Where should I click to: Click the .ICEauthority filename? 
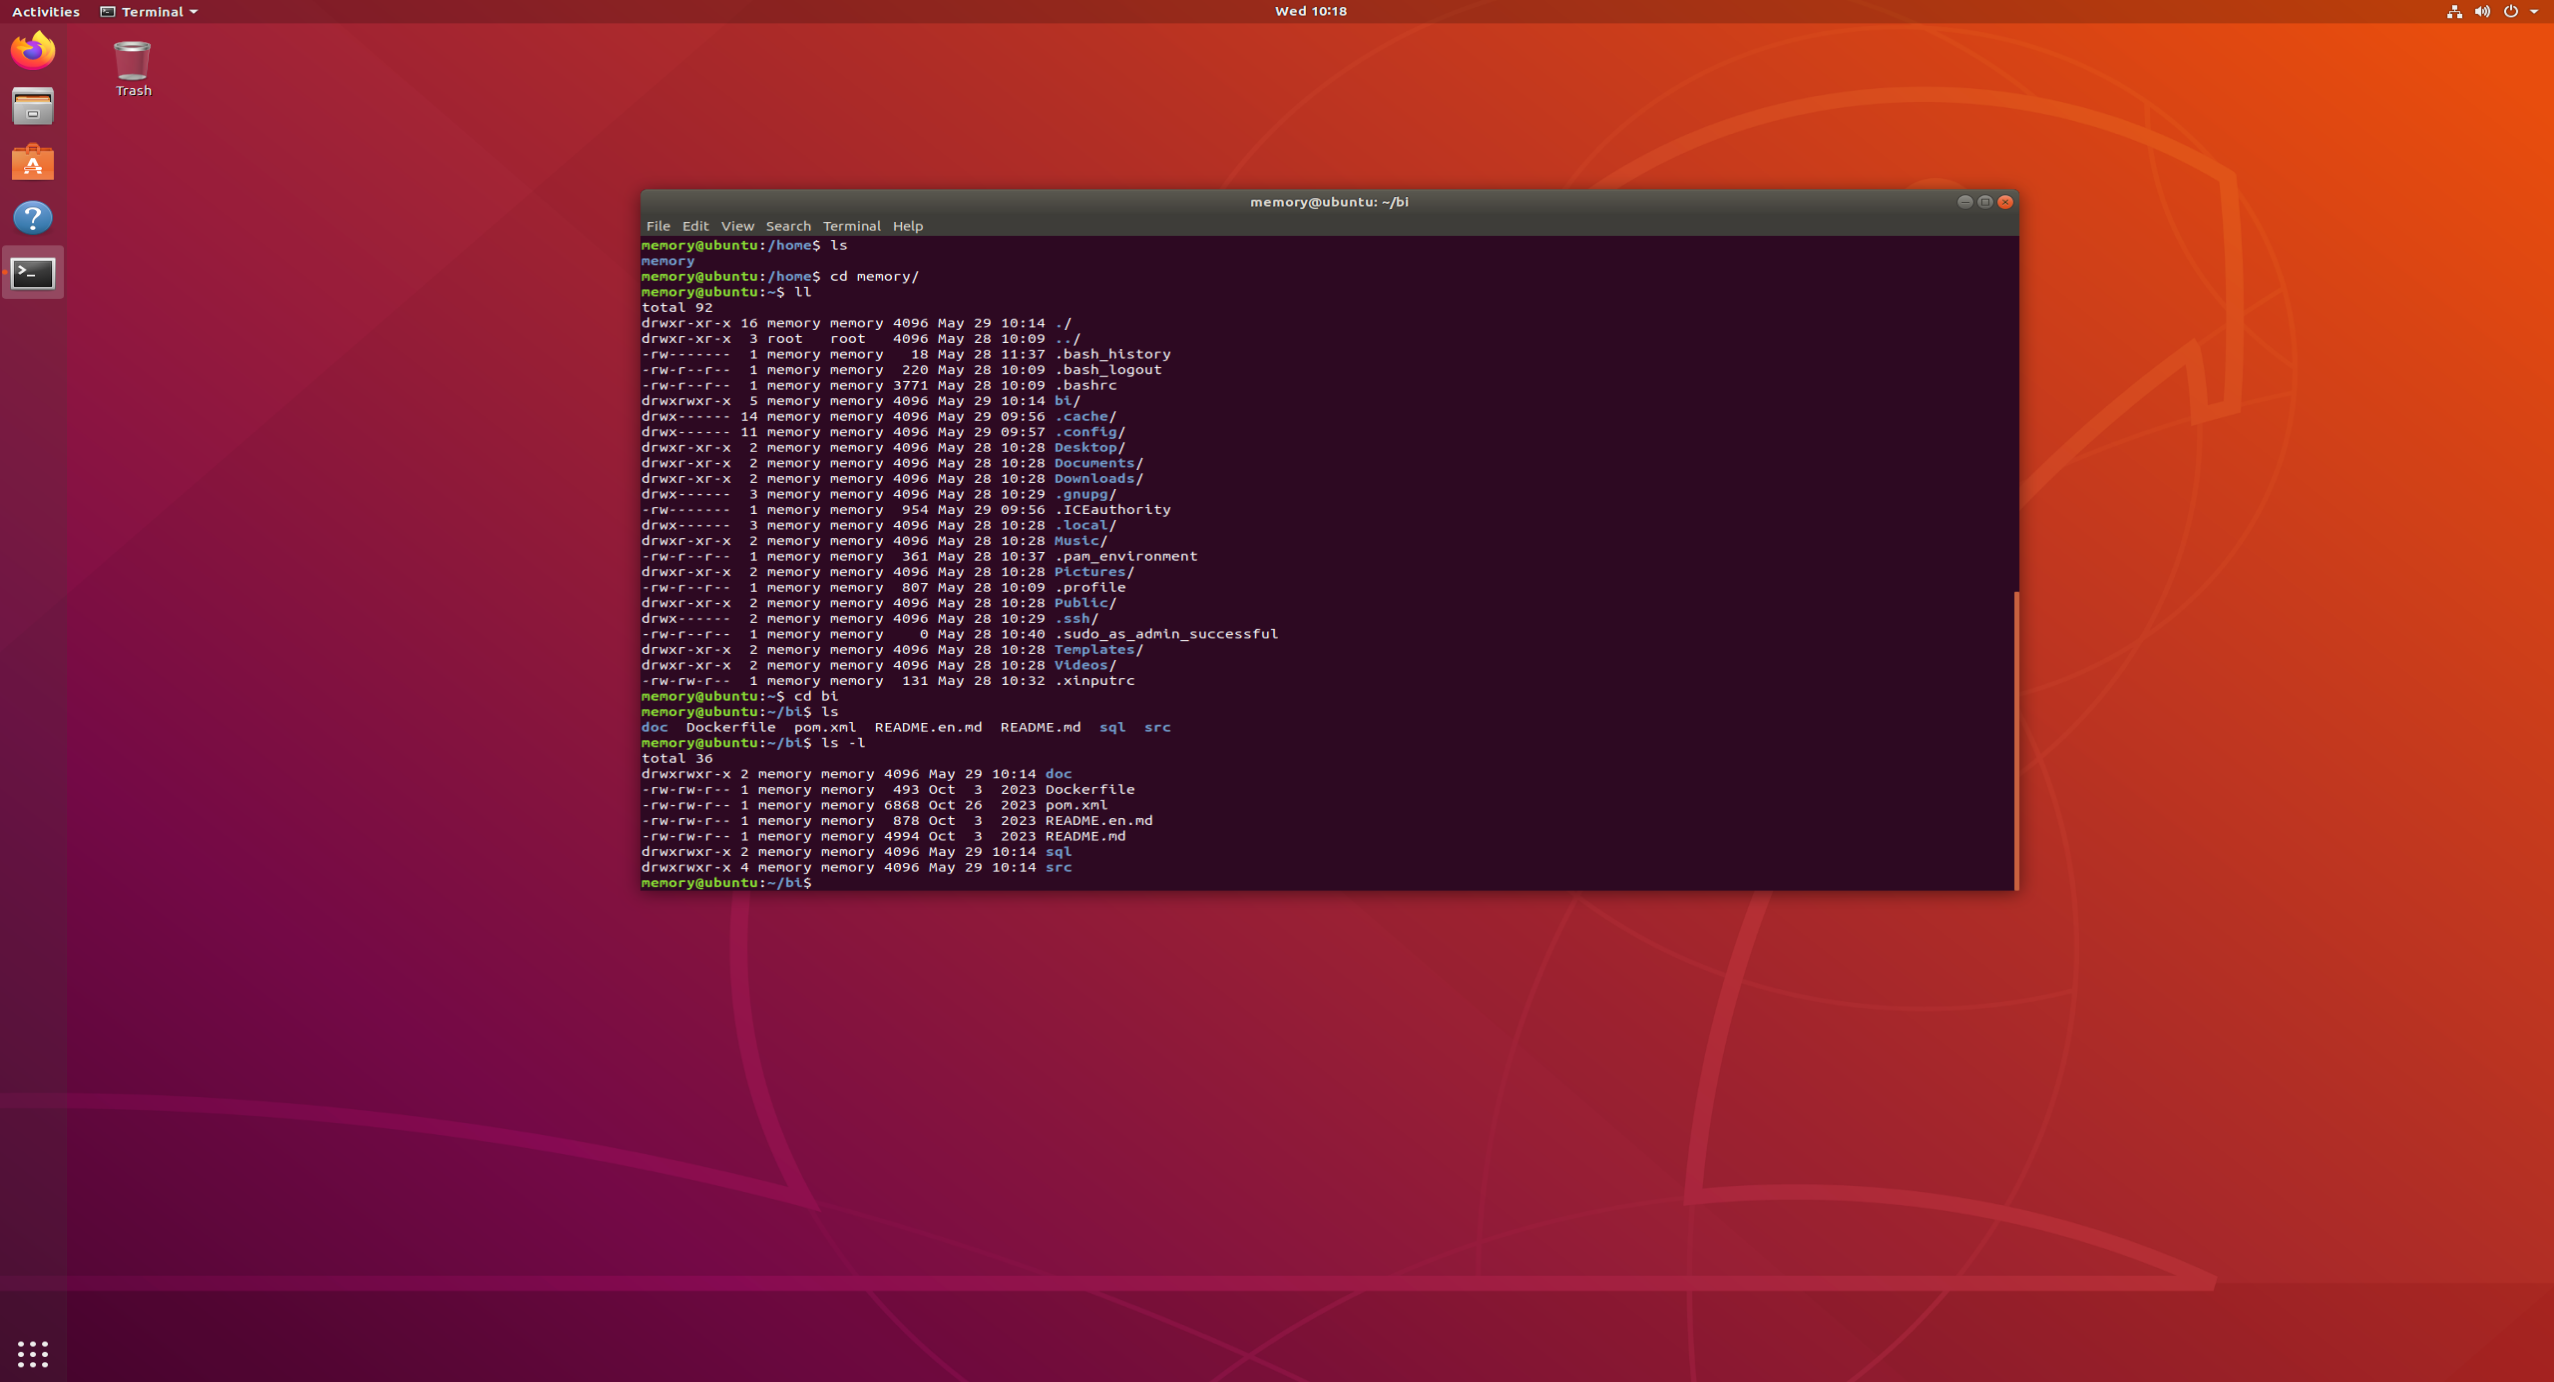point(1112,510)
